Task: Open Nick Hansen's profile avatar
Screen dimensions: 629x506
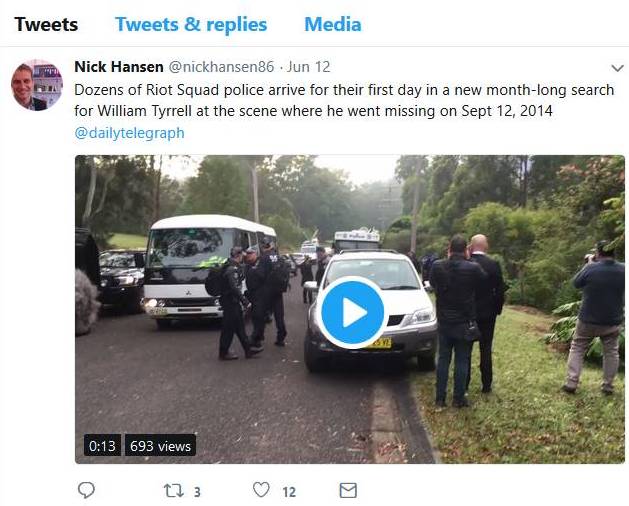Action: pos(37,84)
